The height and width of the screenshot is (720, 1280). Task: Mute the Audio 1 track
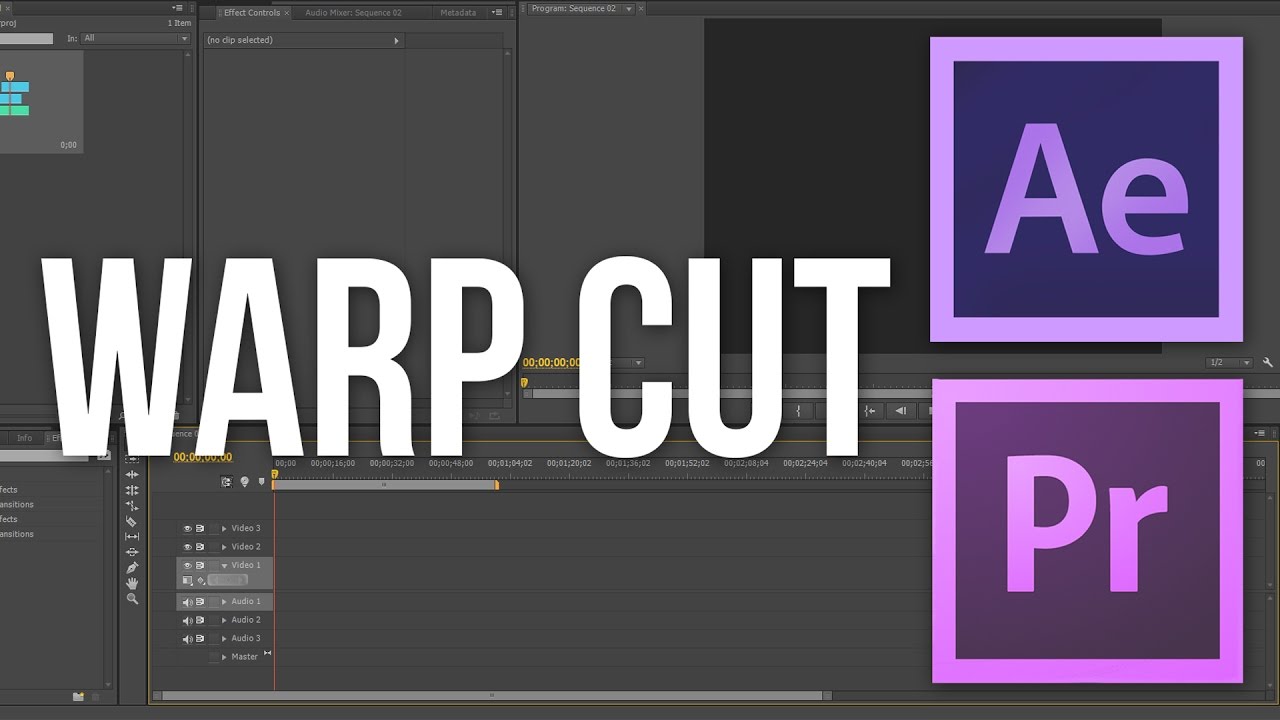(x=187, y=602)
